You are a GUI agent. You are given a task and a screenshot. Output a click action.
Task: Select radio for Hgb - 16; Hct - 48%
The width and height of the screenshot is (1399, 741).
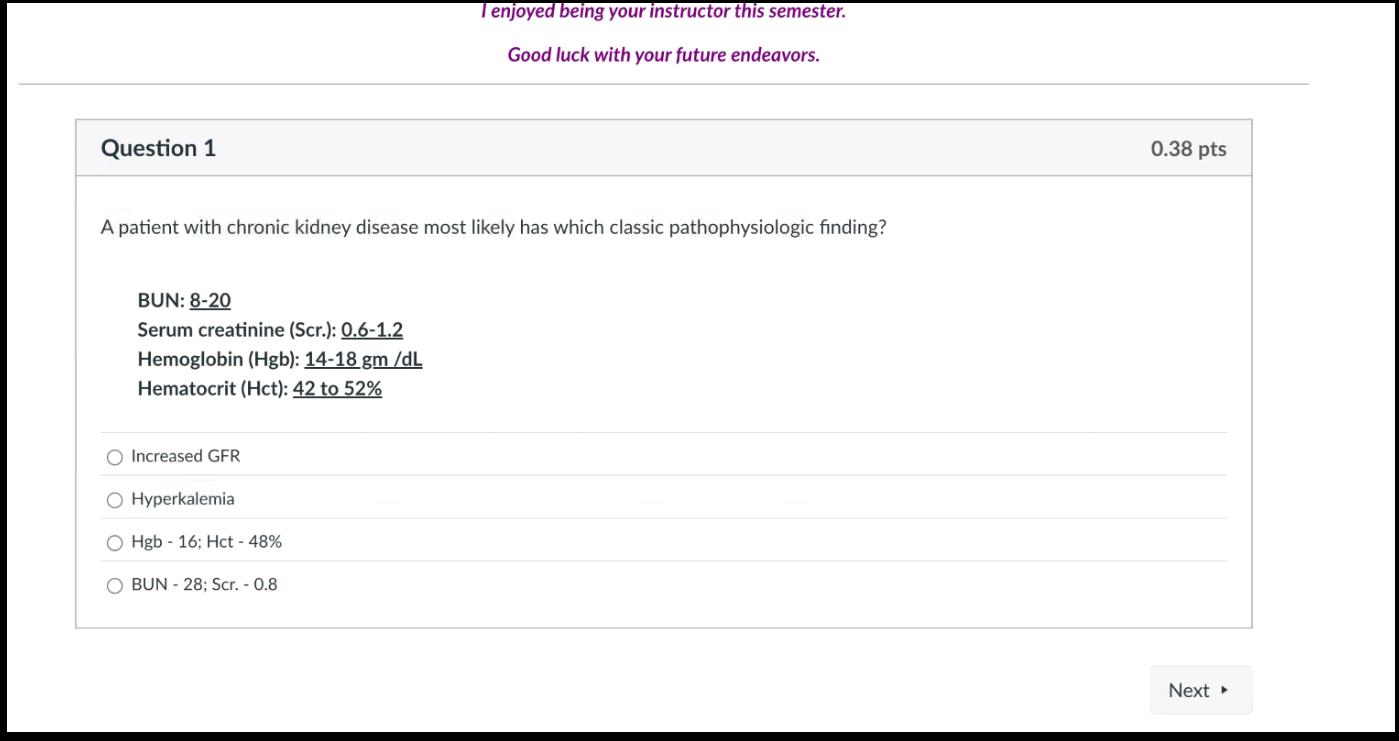[x=115, y=543]
